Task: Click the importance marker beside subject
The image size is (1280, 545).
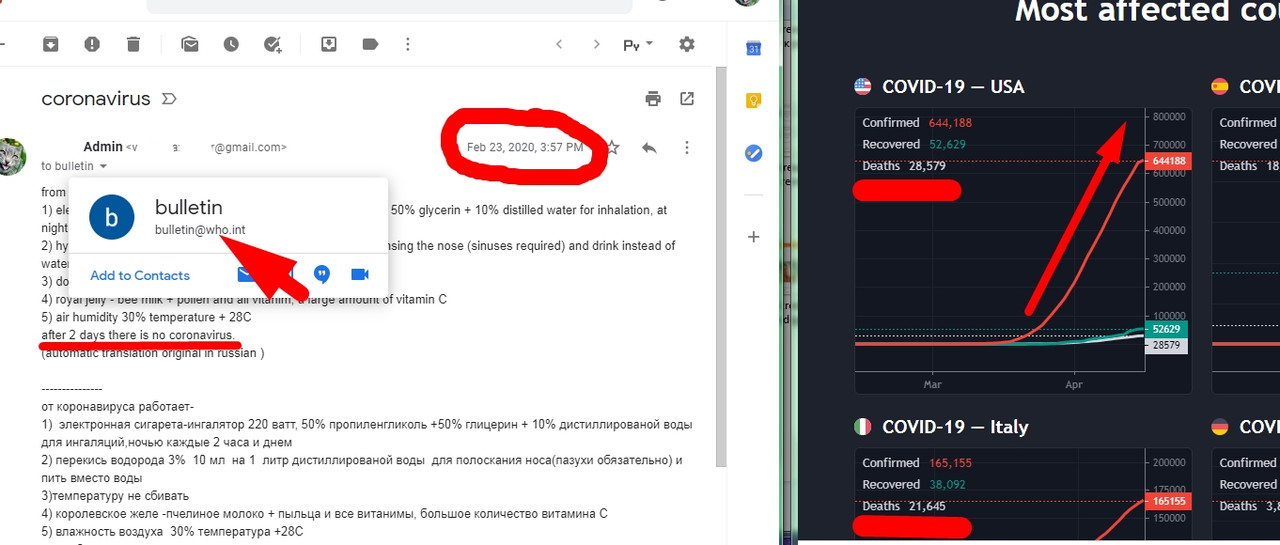Action: click(x=169, y=99)
